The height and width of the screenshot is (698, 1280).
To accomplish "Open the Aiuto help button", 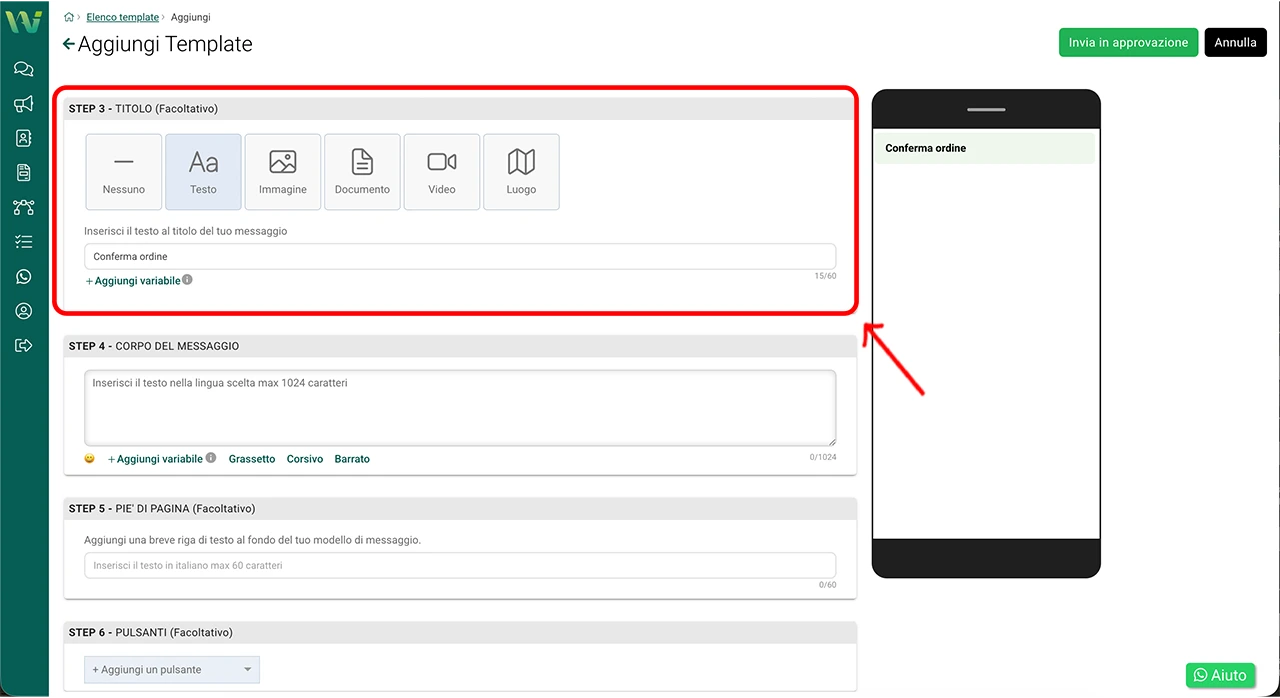I will [x=1220, y=675].
